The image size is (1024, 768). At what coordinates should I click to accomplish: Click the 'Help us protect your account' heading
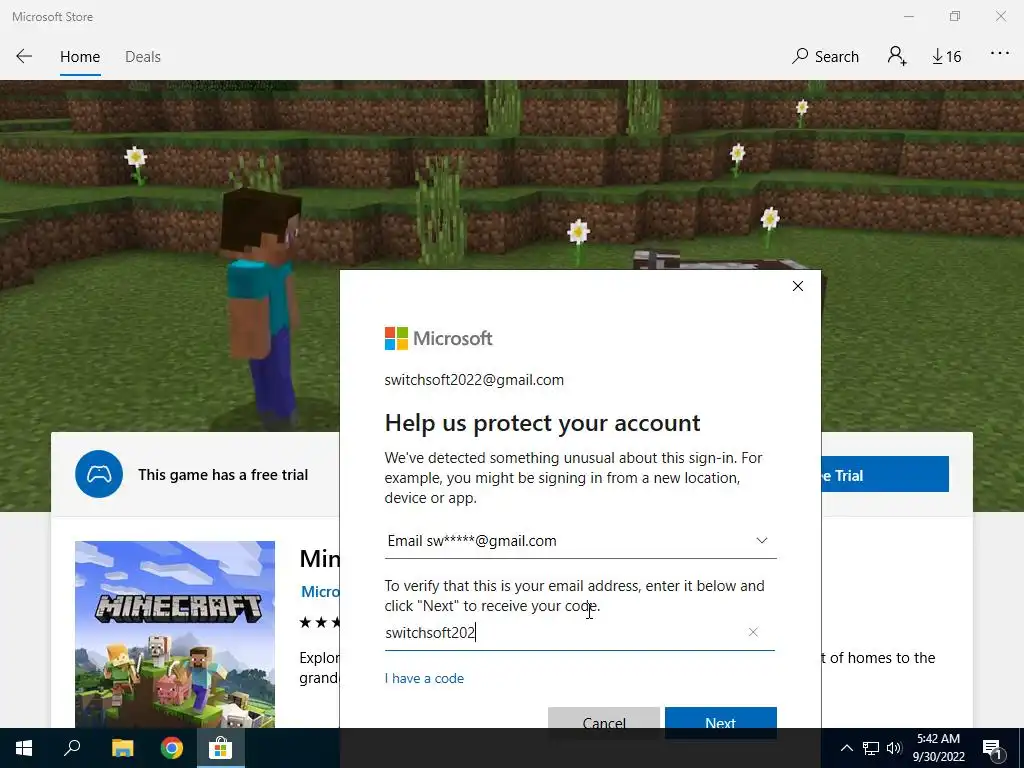click(542, 423)
